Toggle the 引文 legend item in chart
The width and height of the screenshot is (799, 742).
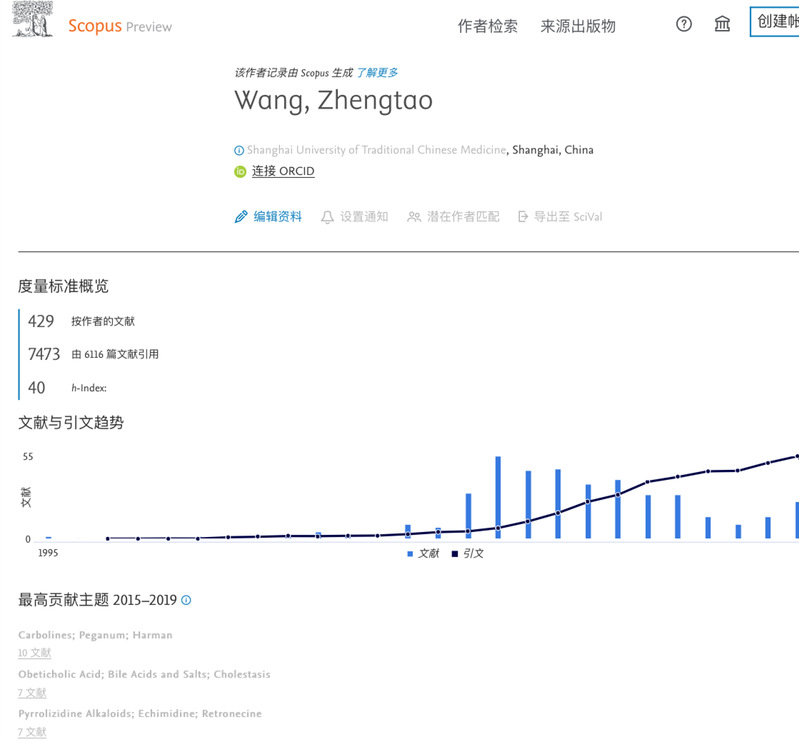pos(467,553)
